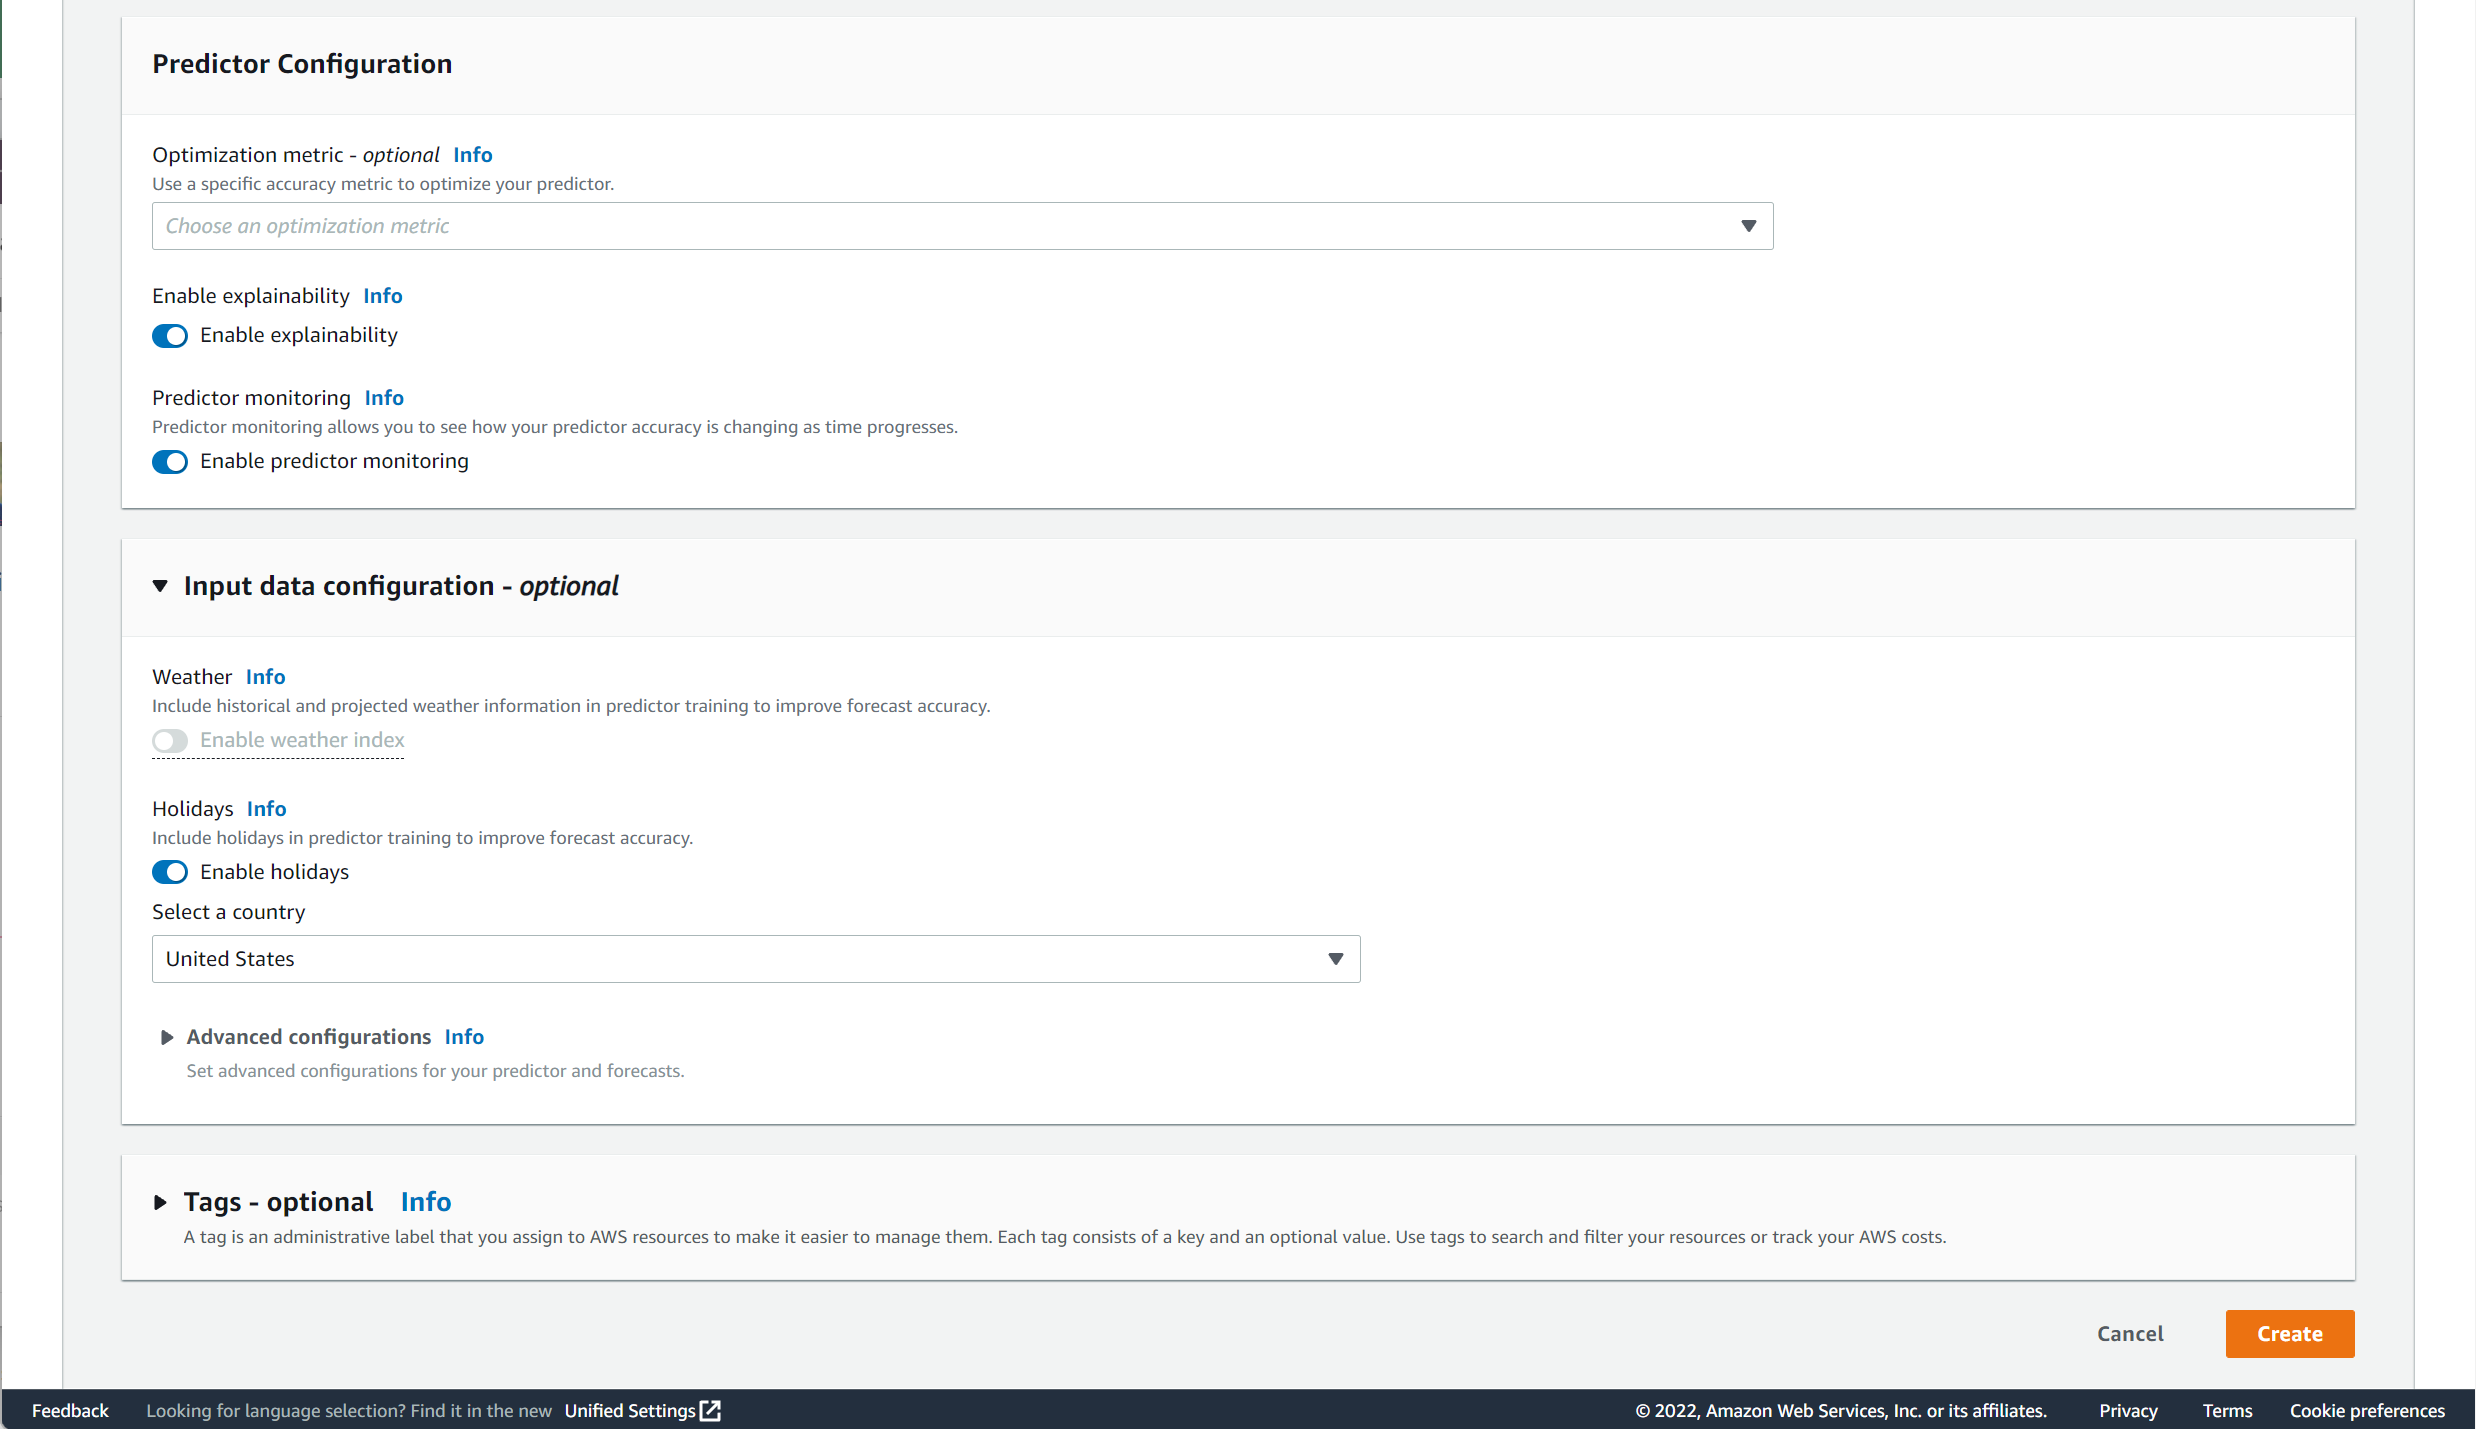Open Unified Settings external link icon
Image resolution: width=2476 pixels, height=1429 pixels.
point(710,1410)
